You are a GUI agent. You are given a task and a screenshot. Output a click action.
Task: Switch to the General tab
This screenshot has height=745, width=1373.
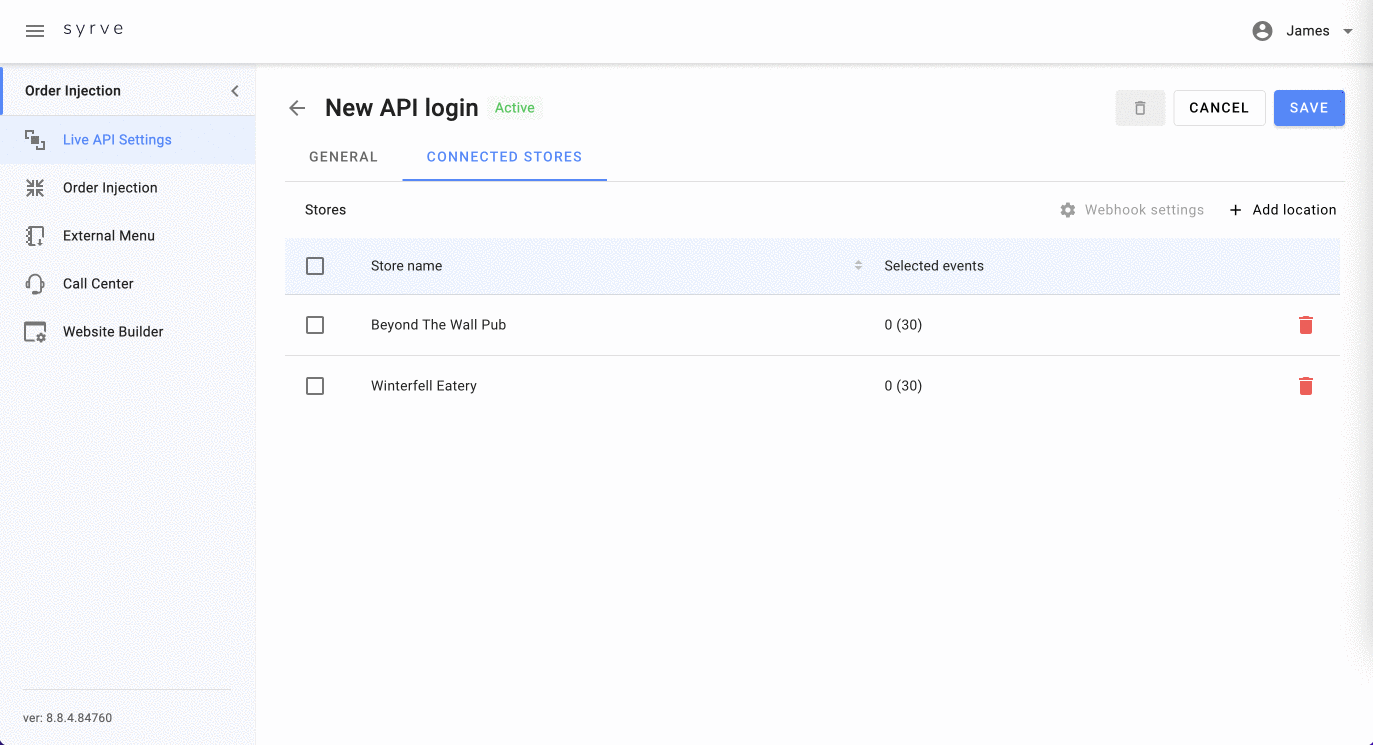tap(343, 157)
